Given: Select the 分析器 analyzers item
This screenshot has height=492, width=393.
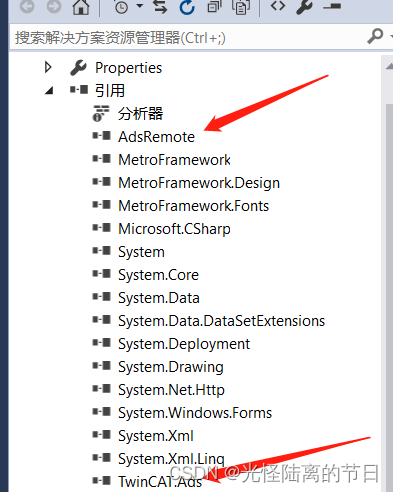Looking at the screenshot, I should click(140, 114).
